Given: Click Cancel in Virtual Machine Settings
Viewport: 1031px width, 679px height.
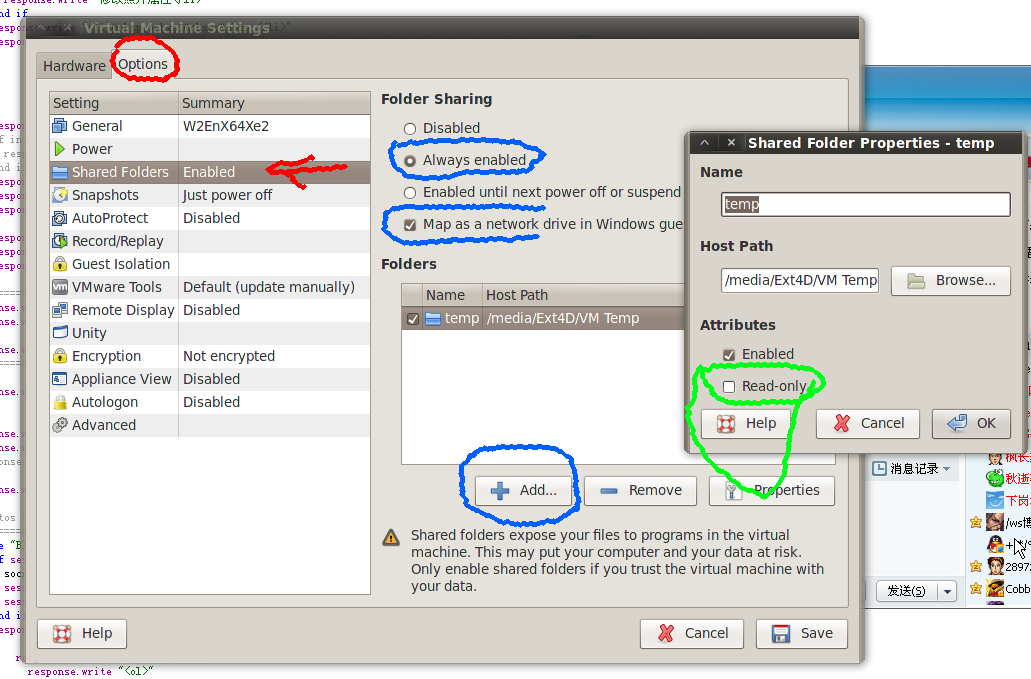Looking at the screenshot, I should tap(692, 633).
